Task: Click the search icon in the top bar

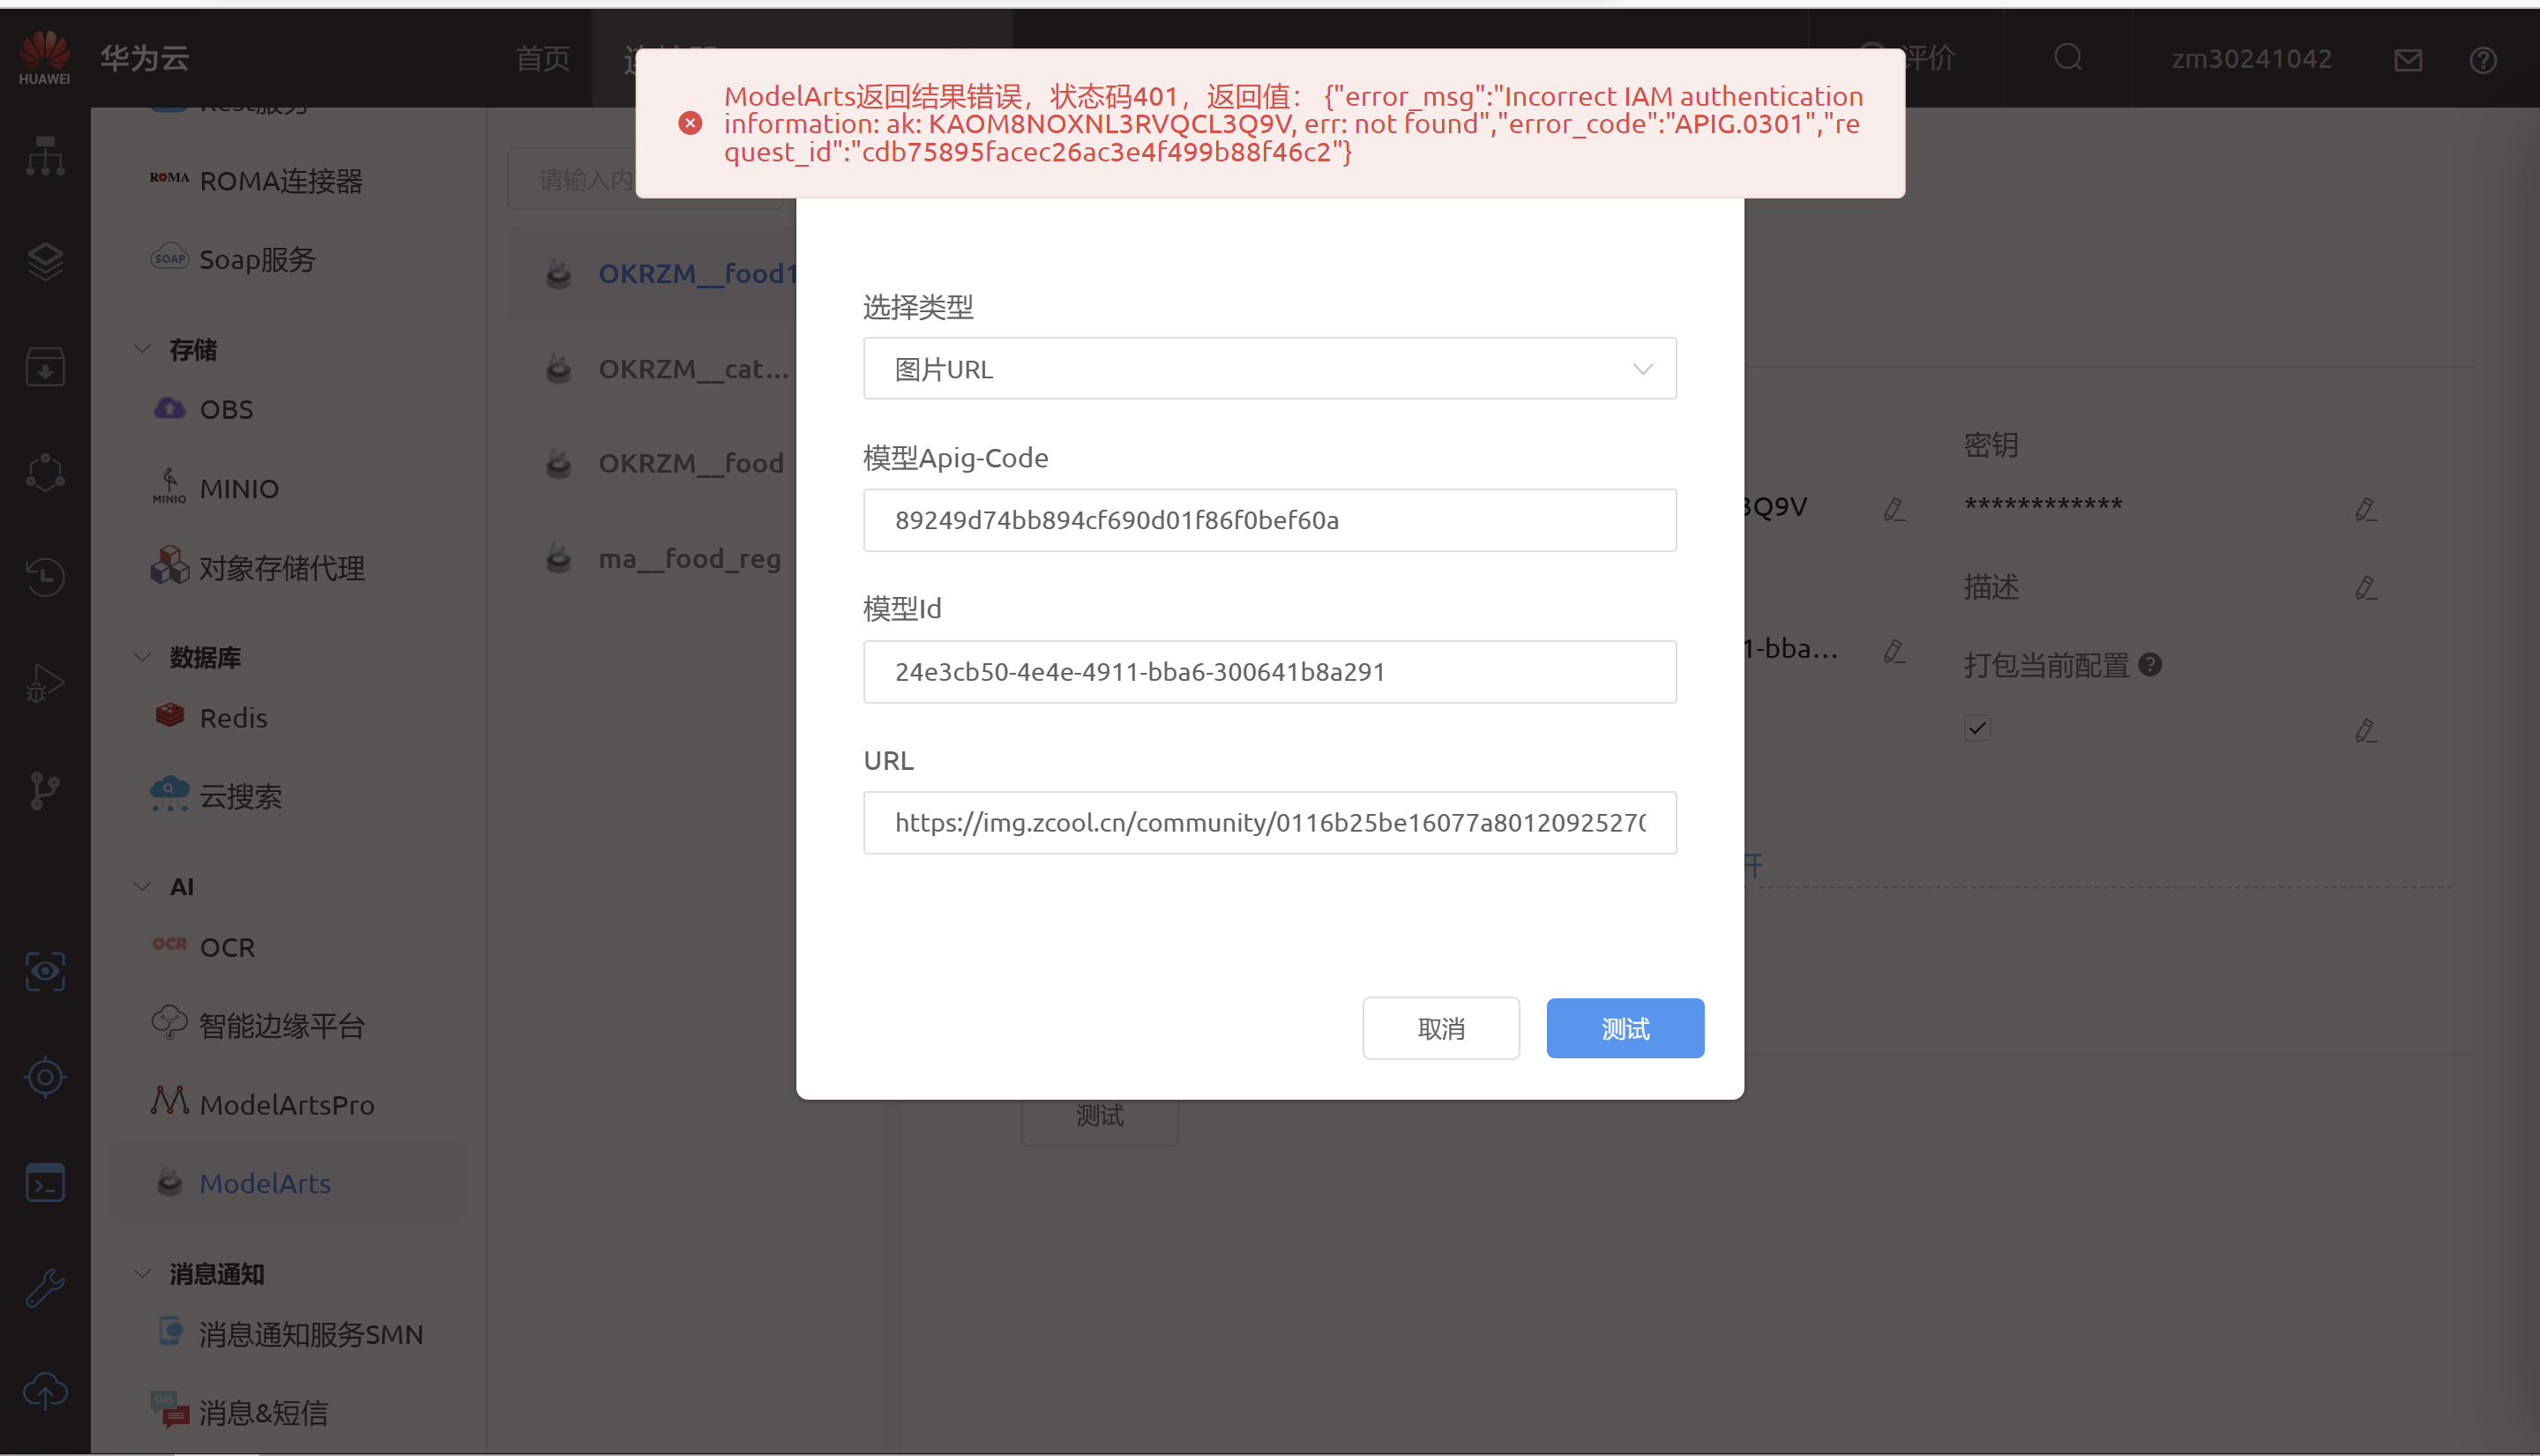Action: [x=2067, y=58]
